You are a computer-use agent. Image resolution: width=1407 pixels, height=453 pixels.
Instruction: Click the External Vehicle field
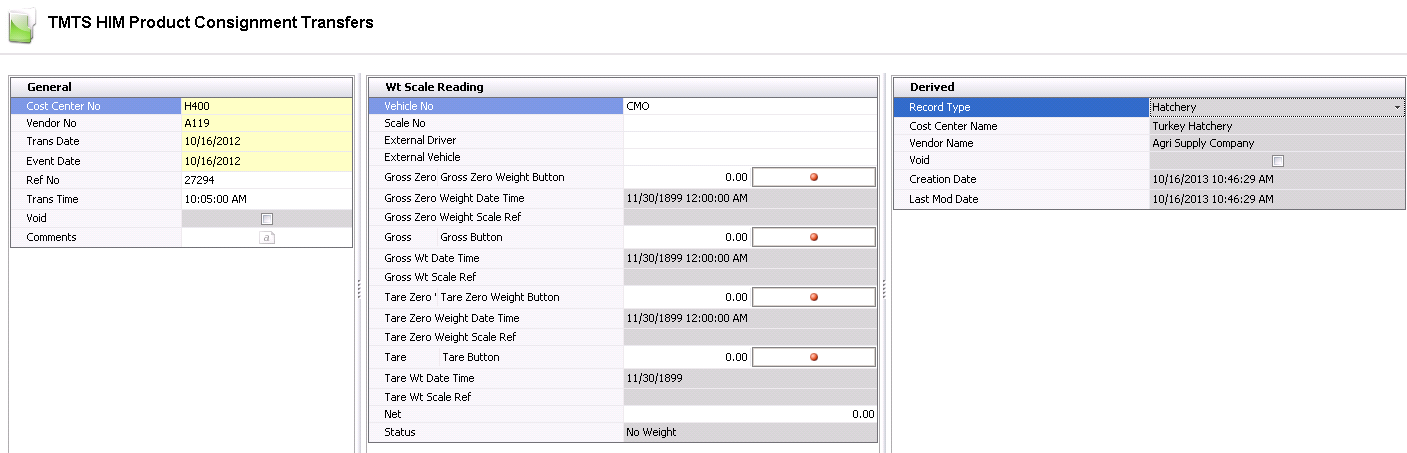(749, 157)
